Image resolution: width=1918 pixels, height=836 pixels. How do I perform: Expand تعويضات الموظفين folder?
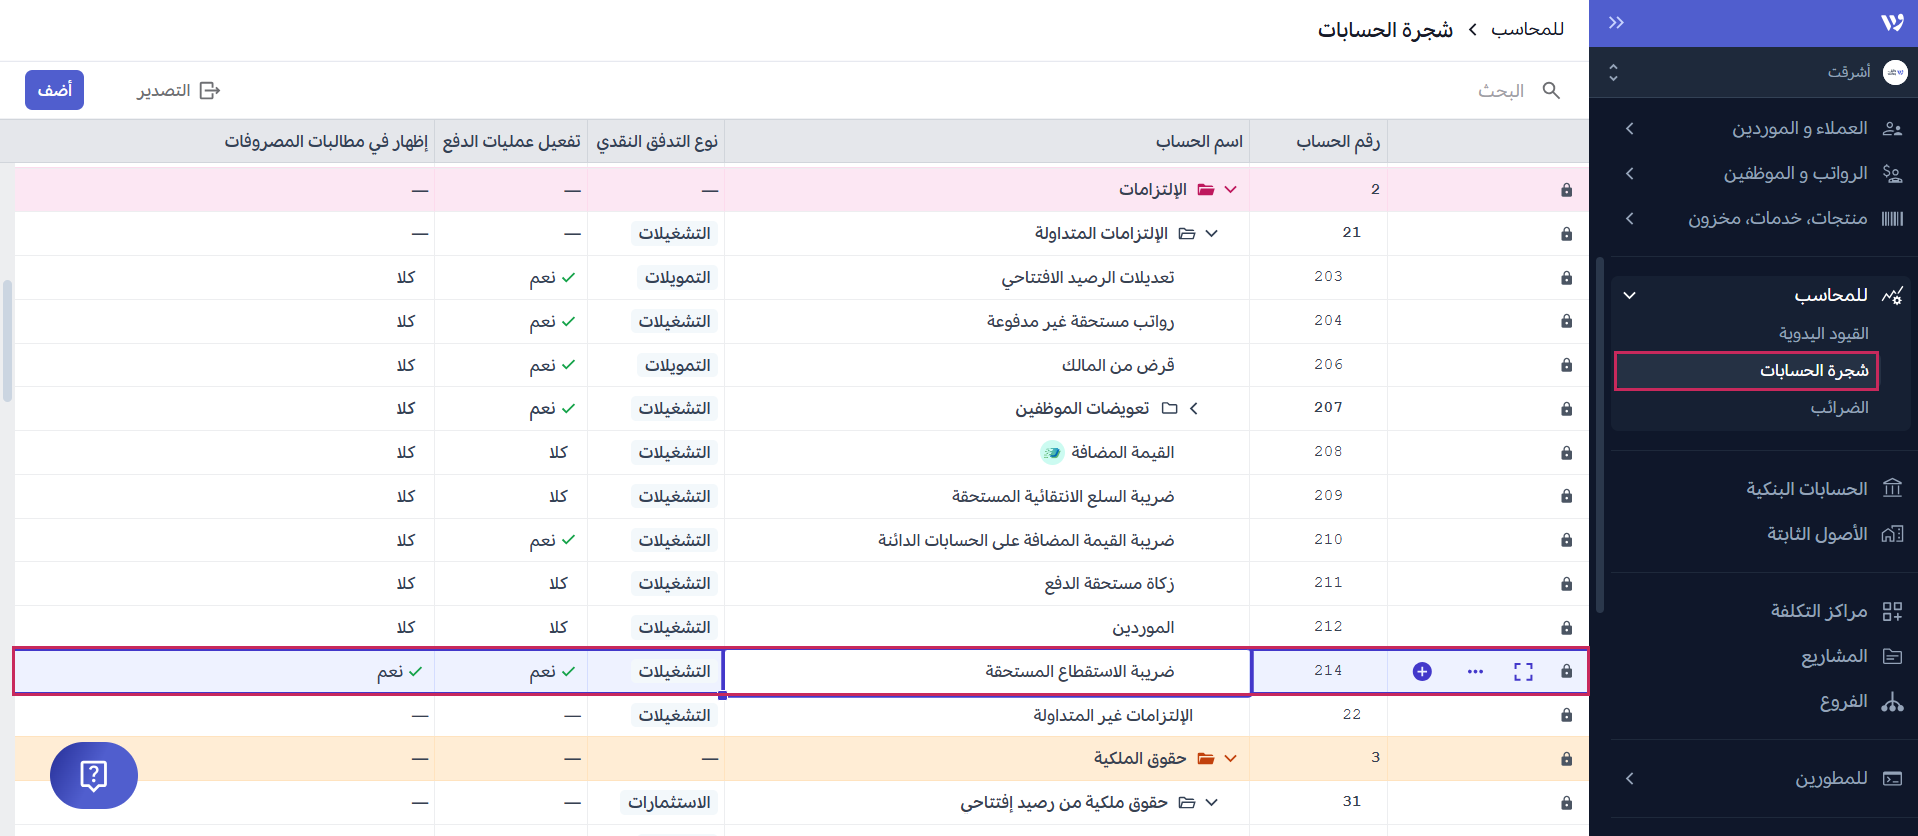(x=1193, y=409)
